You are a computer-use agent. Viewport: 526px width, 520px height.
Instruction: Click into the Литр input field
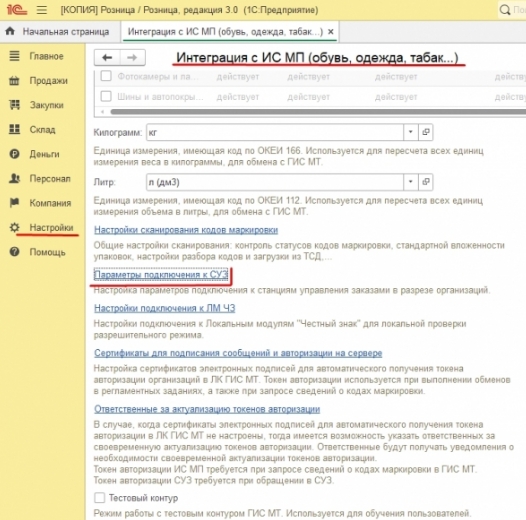point(275,182)
